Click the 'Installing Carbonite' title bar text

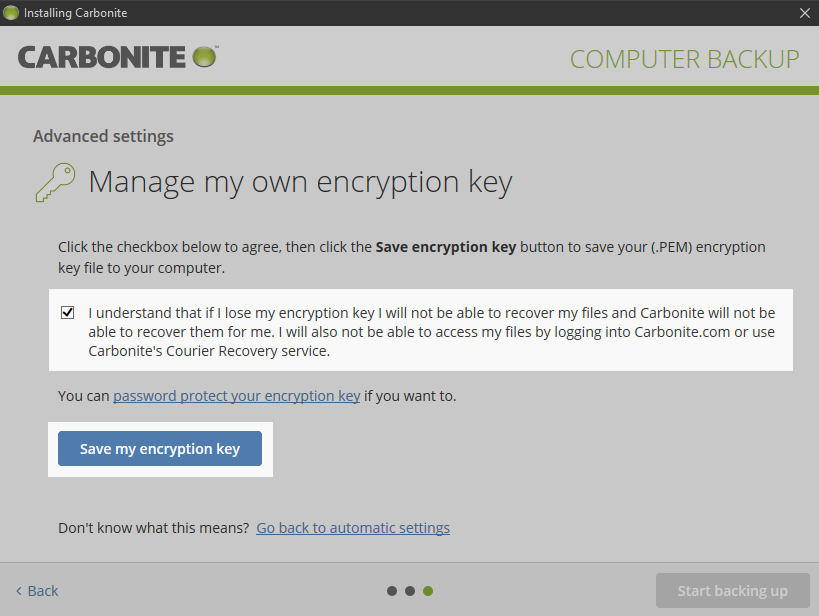coord(75,13)
